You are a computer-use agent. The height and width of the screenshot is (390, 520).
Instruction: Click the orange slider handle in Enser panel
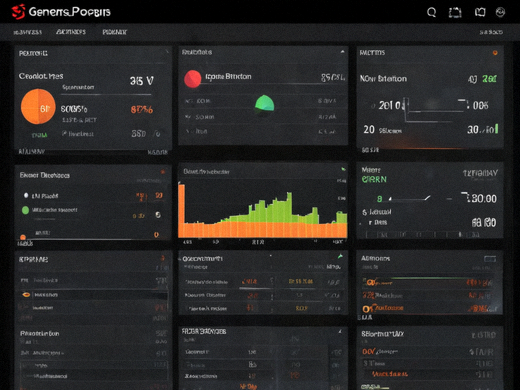coord(23,237)
